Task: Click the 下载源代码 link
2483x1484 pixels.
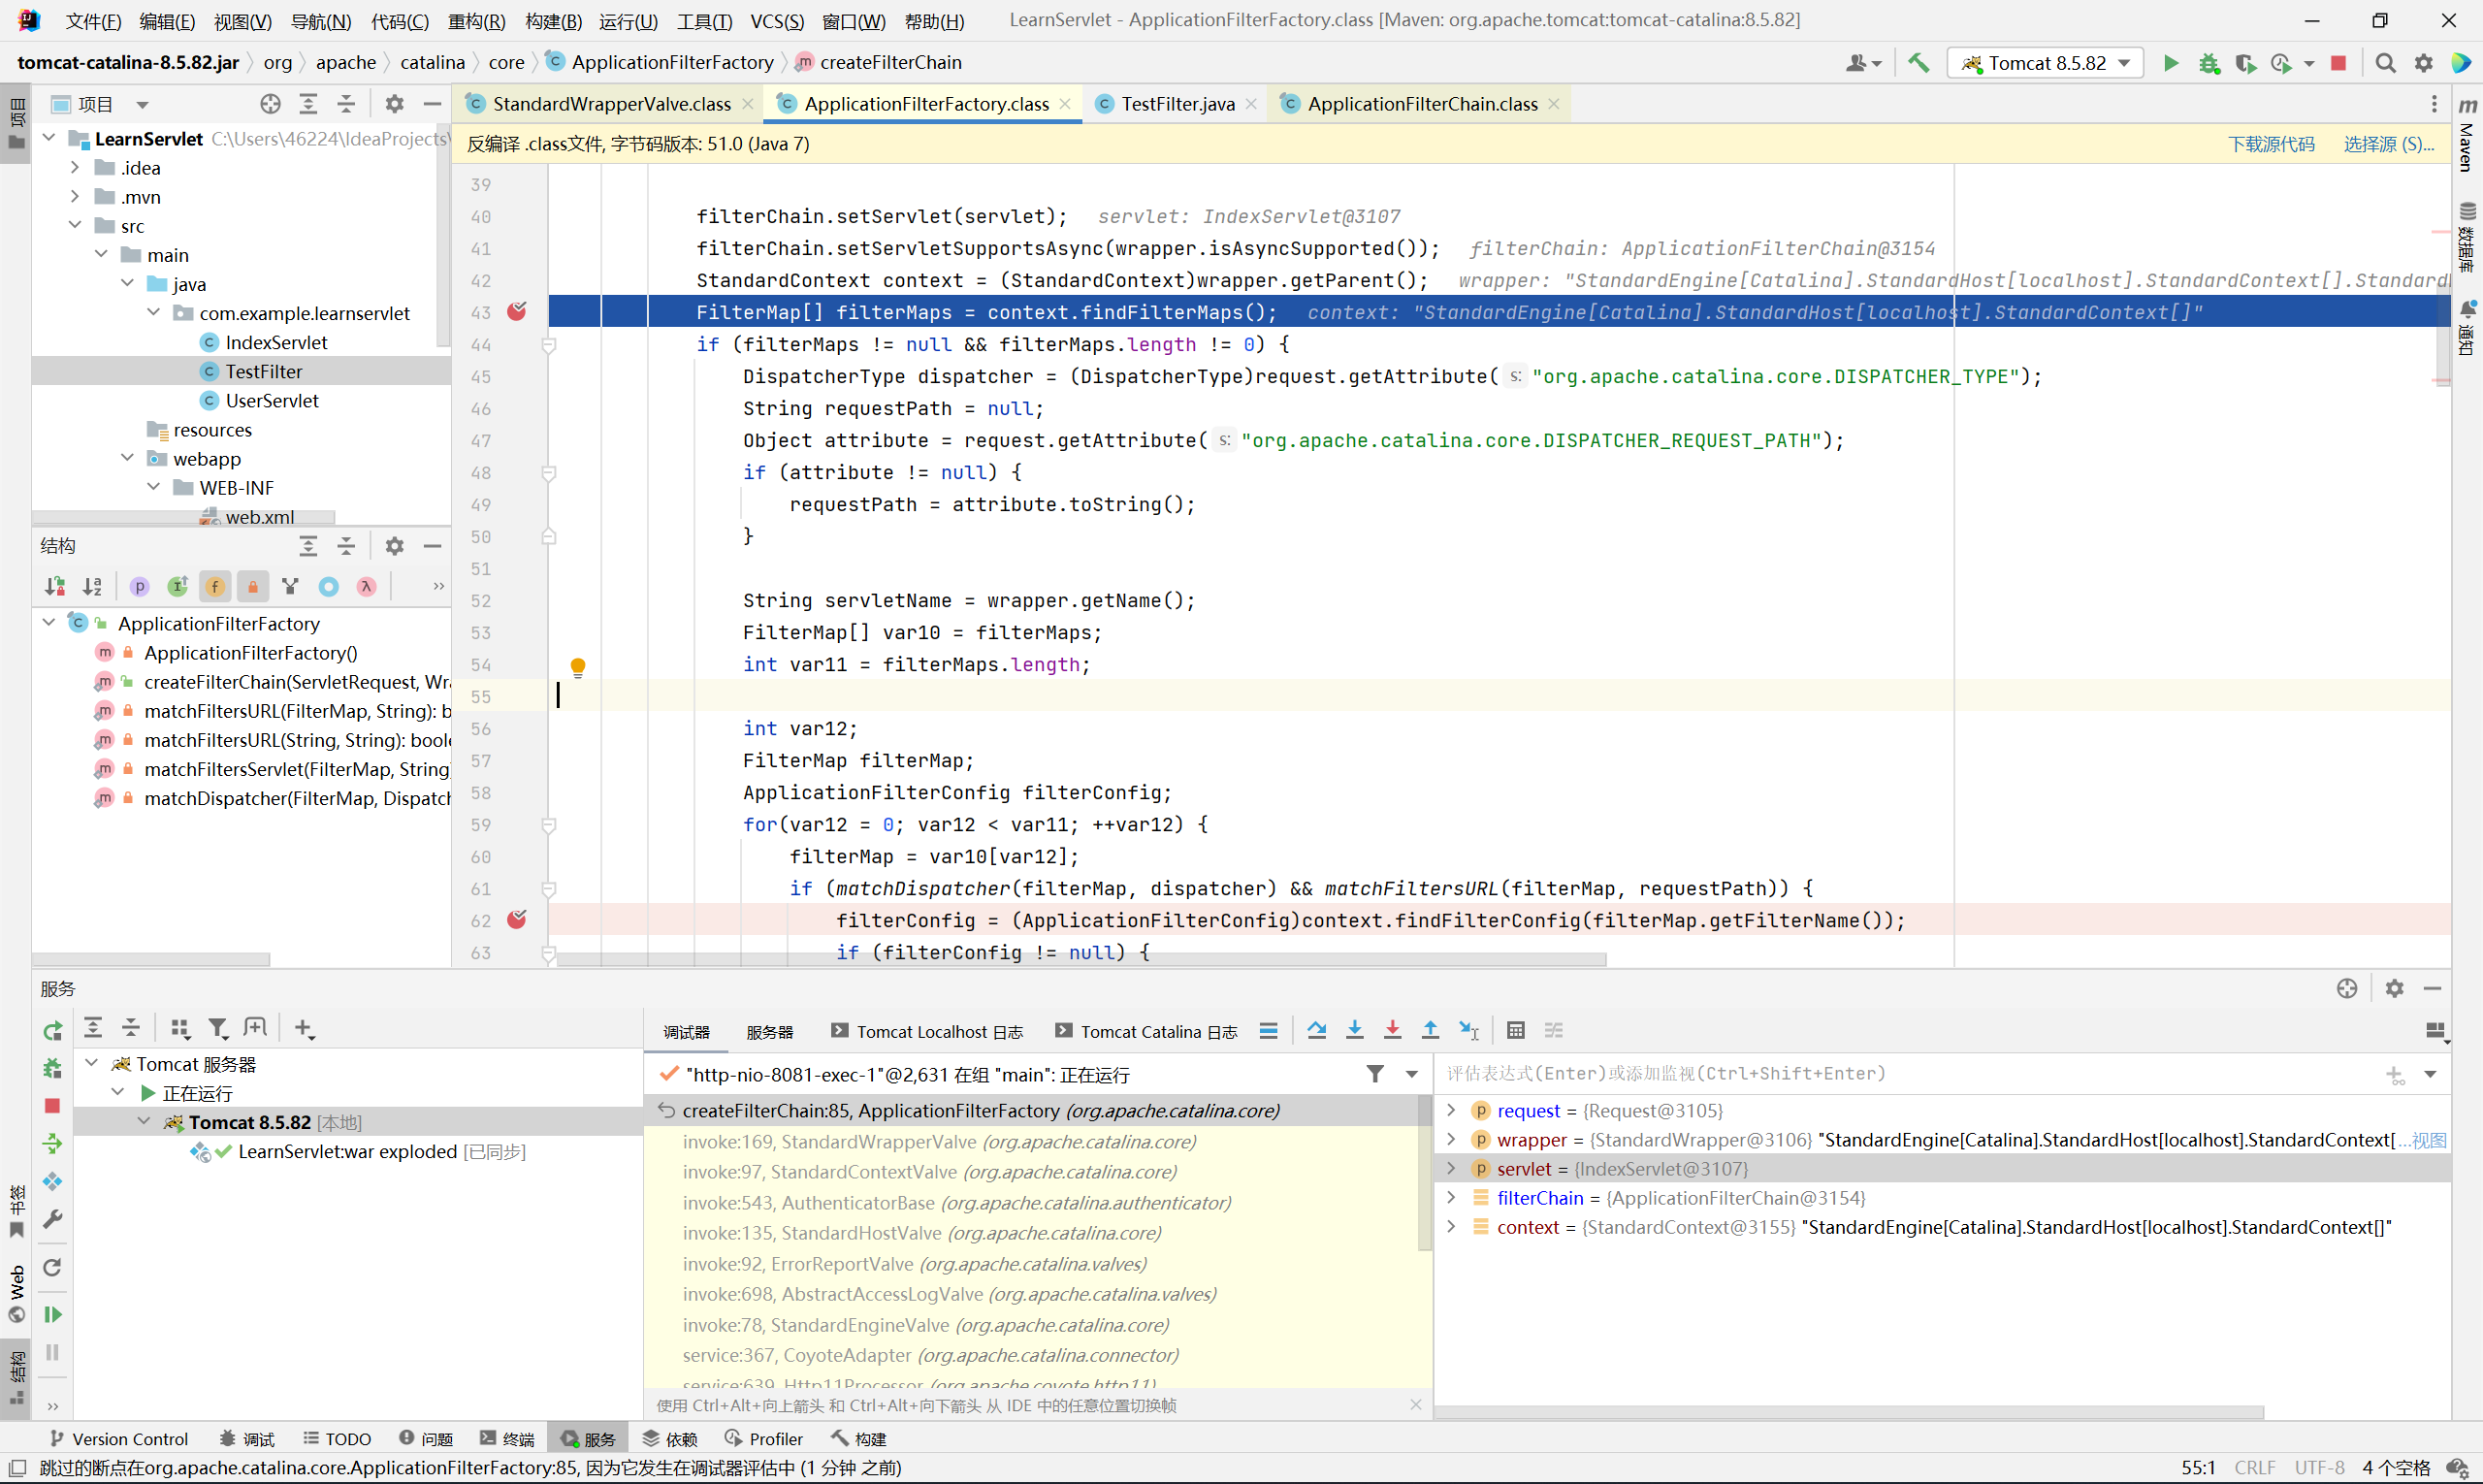Action: (x=2270, y=144)
